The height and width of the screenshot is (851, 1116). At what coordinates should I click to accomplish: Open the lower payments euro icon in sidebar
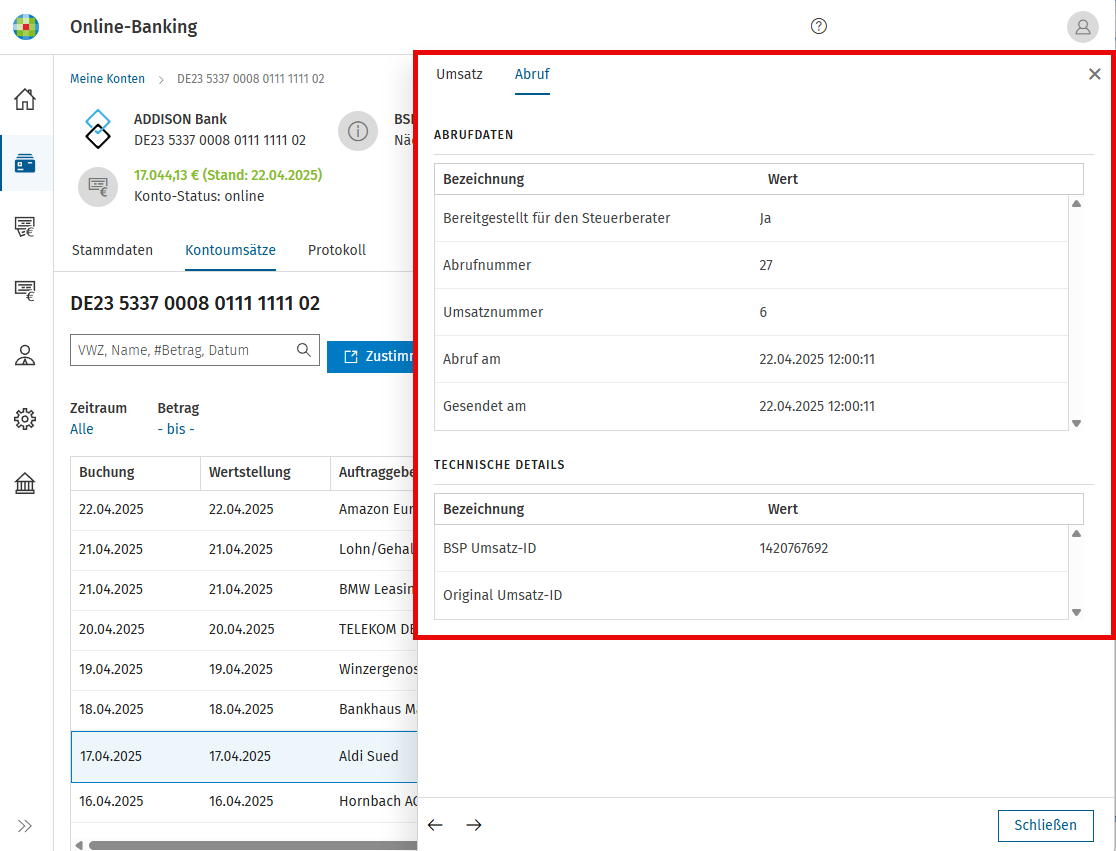coord(25,290)
